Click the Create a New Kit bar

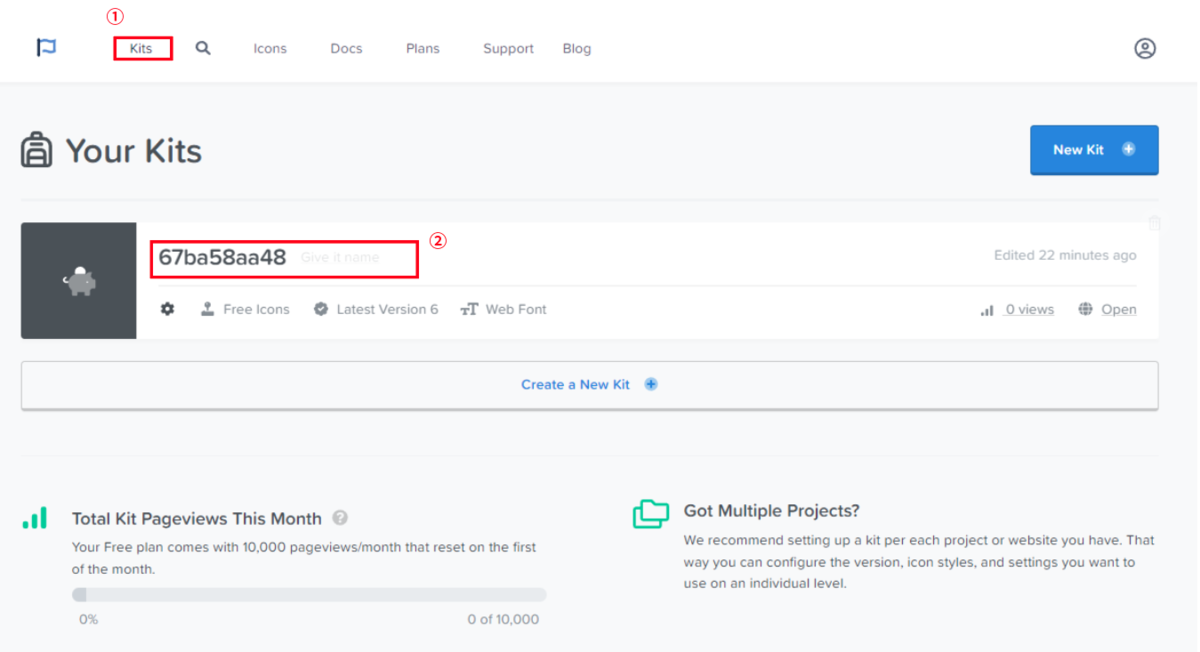point(590,385)
